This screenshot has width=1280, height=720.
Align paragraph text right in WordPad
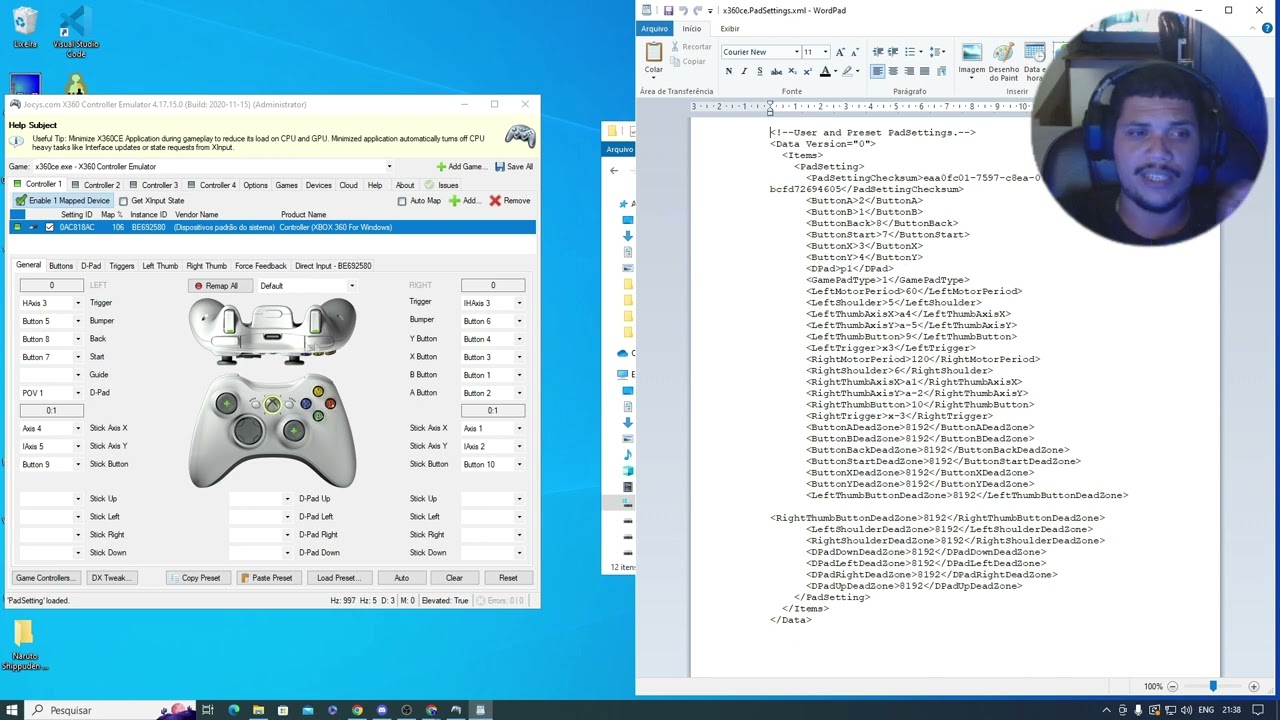pyautogui.click(x=908, y=71)
